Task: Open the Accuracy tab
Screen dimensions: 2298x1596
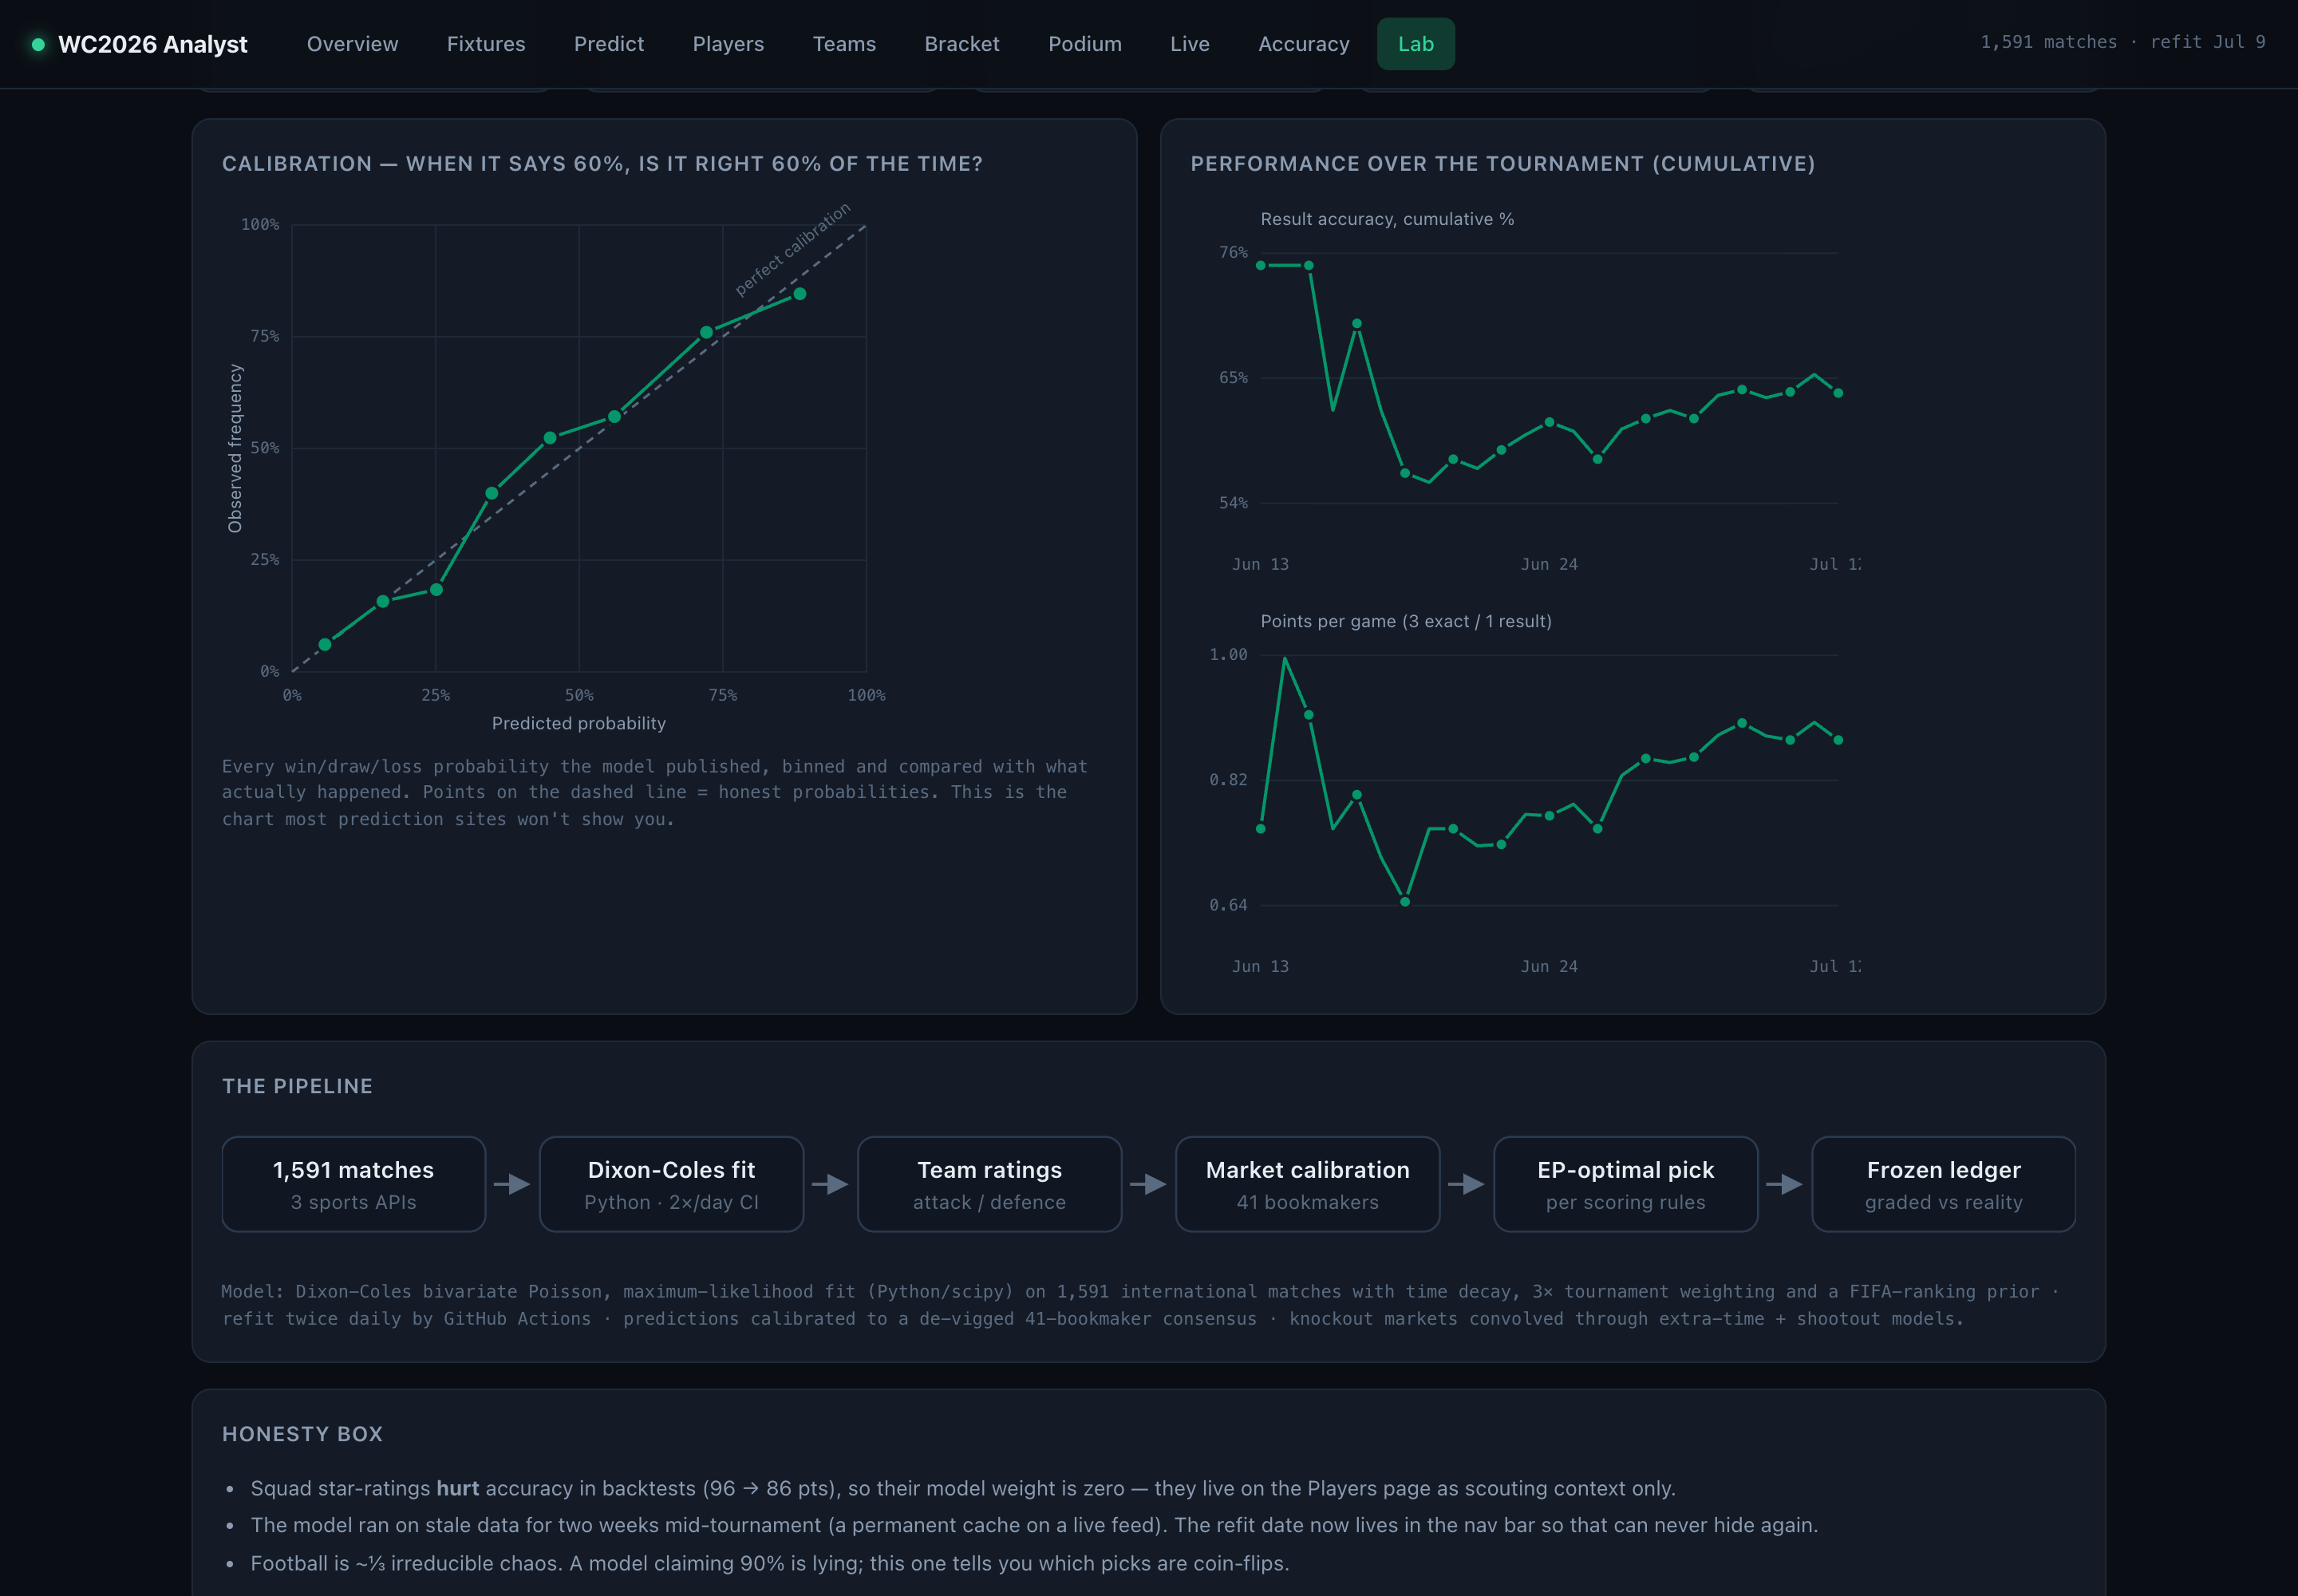Action: [1304, 44]
